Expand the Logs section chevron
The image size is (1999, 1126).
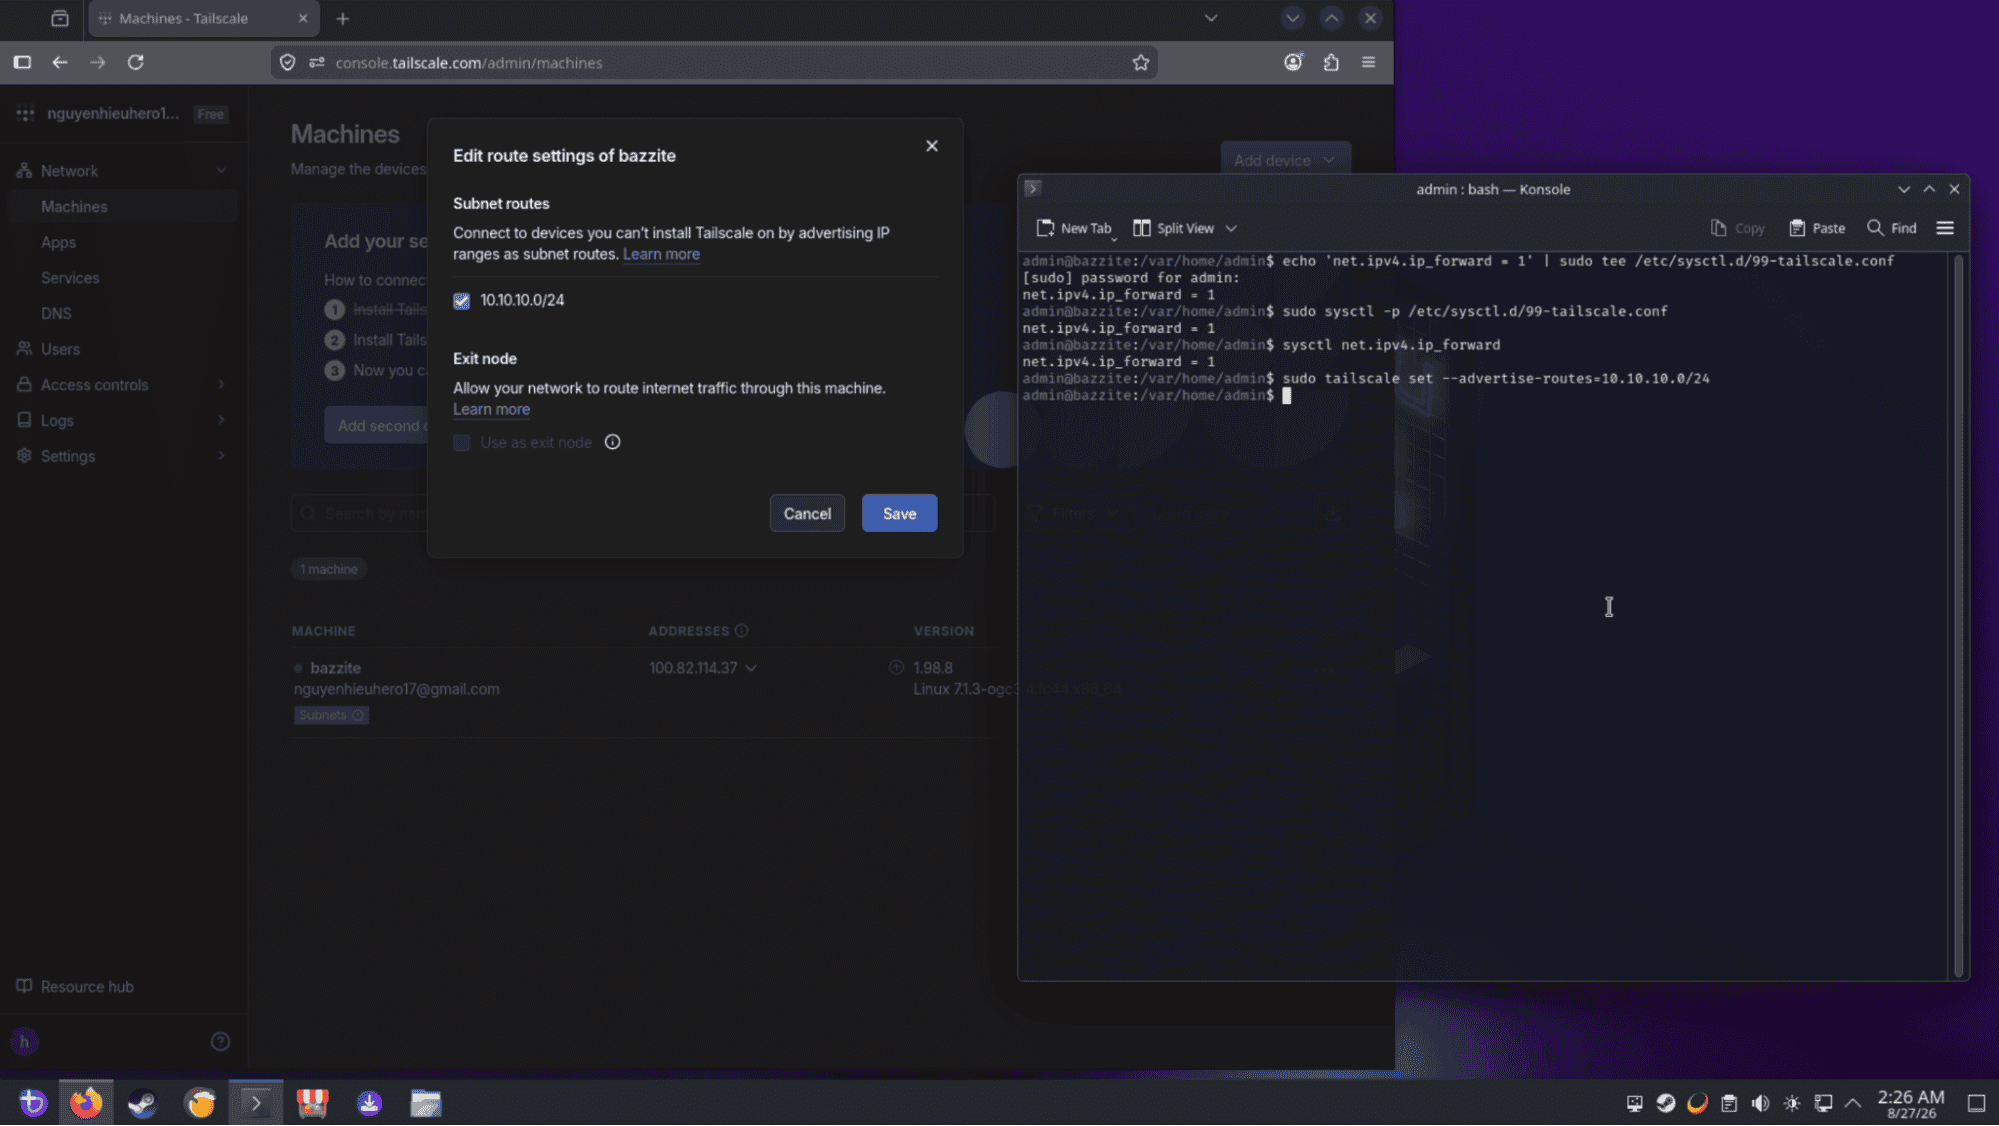(x=221, y=420)
